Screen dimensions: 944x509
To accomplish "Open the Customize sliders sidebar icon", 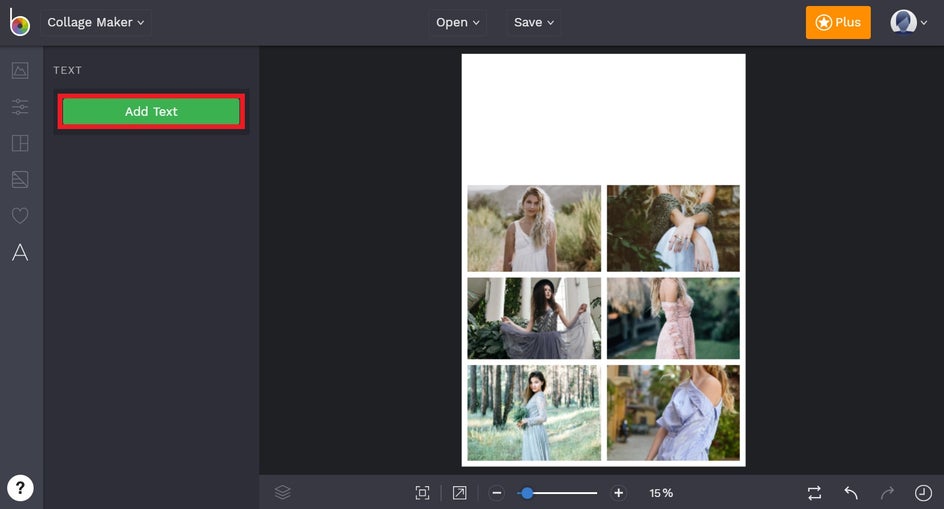I will tap(20, 107).
